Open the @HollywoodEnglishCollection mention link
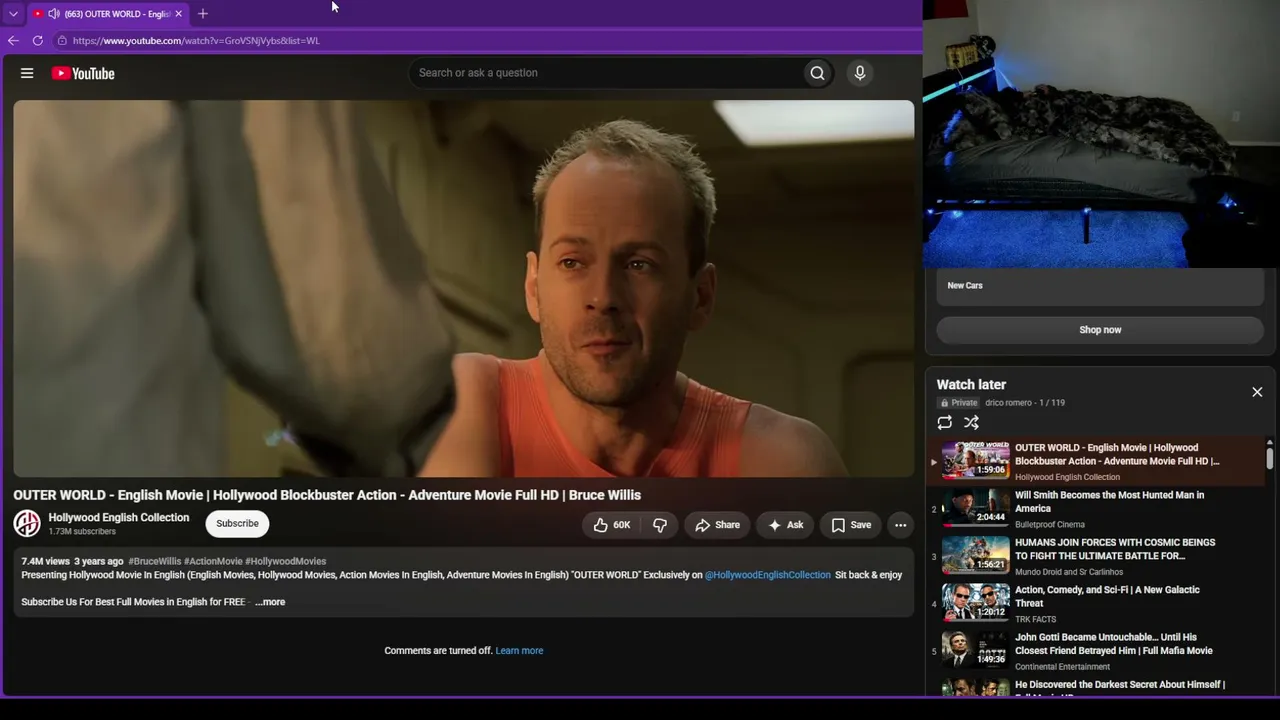 point(768,575)
